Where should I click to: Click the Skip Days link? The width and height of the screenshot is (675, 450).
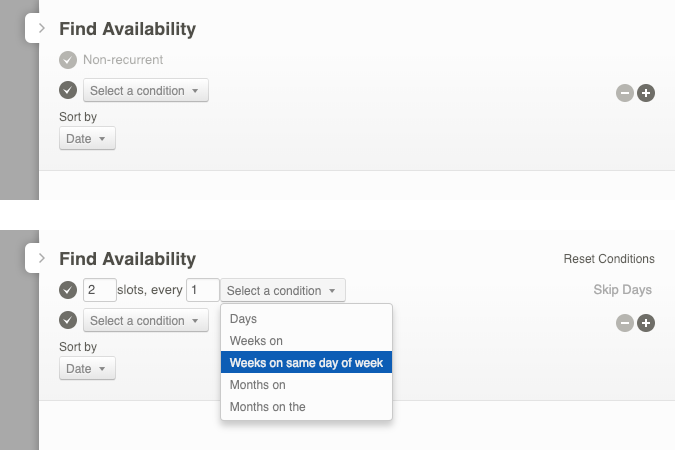(x=622, y=290)
